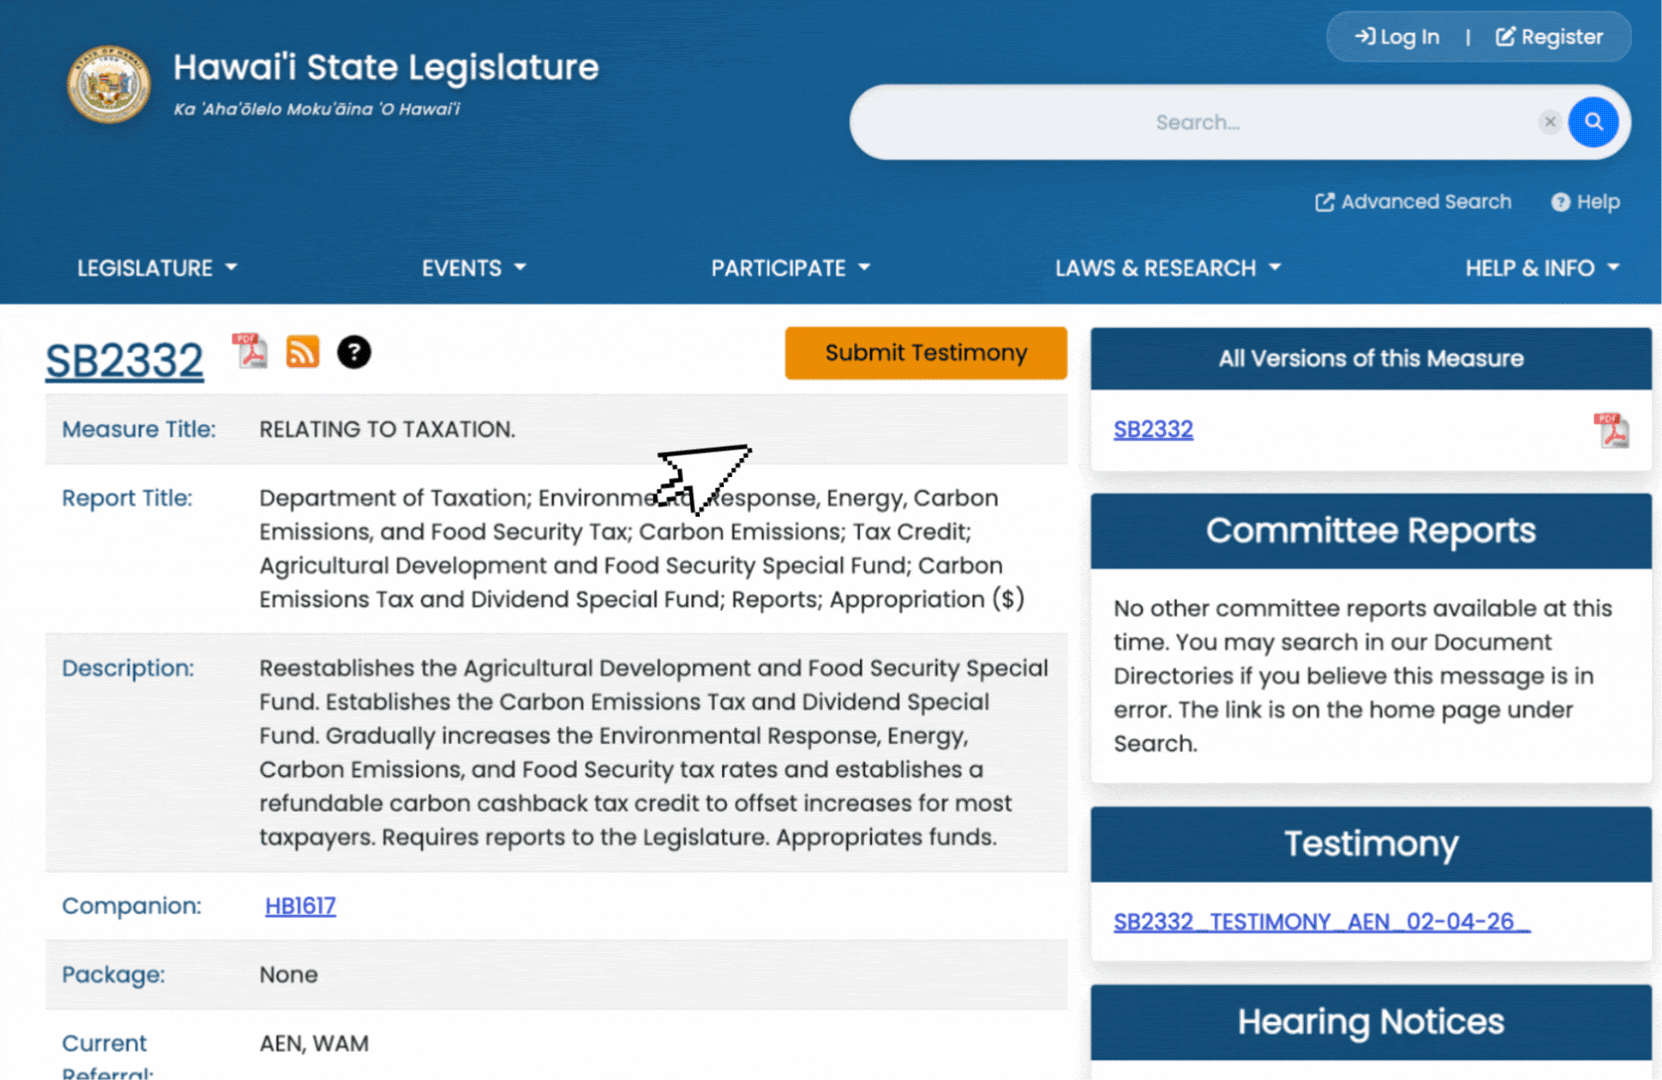The width and height of the screenshot is (1662, 1080).
Task: Open SB2332 testimony AEN 02-04-26 link
Action: (1320, 922)
